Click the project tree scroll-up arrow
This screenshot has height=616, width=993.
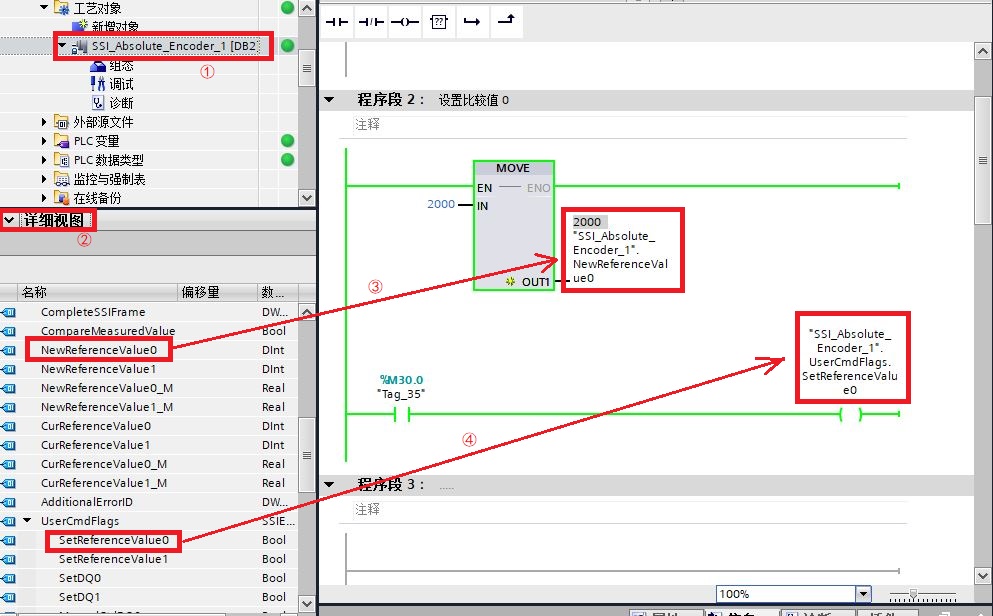point(307,8)
